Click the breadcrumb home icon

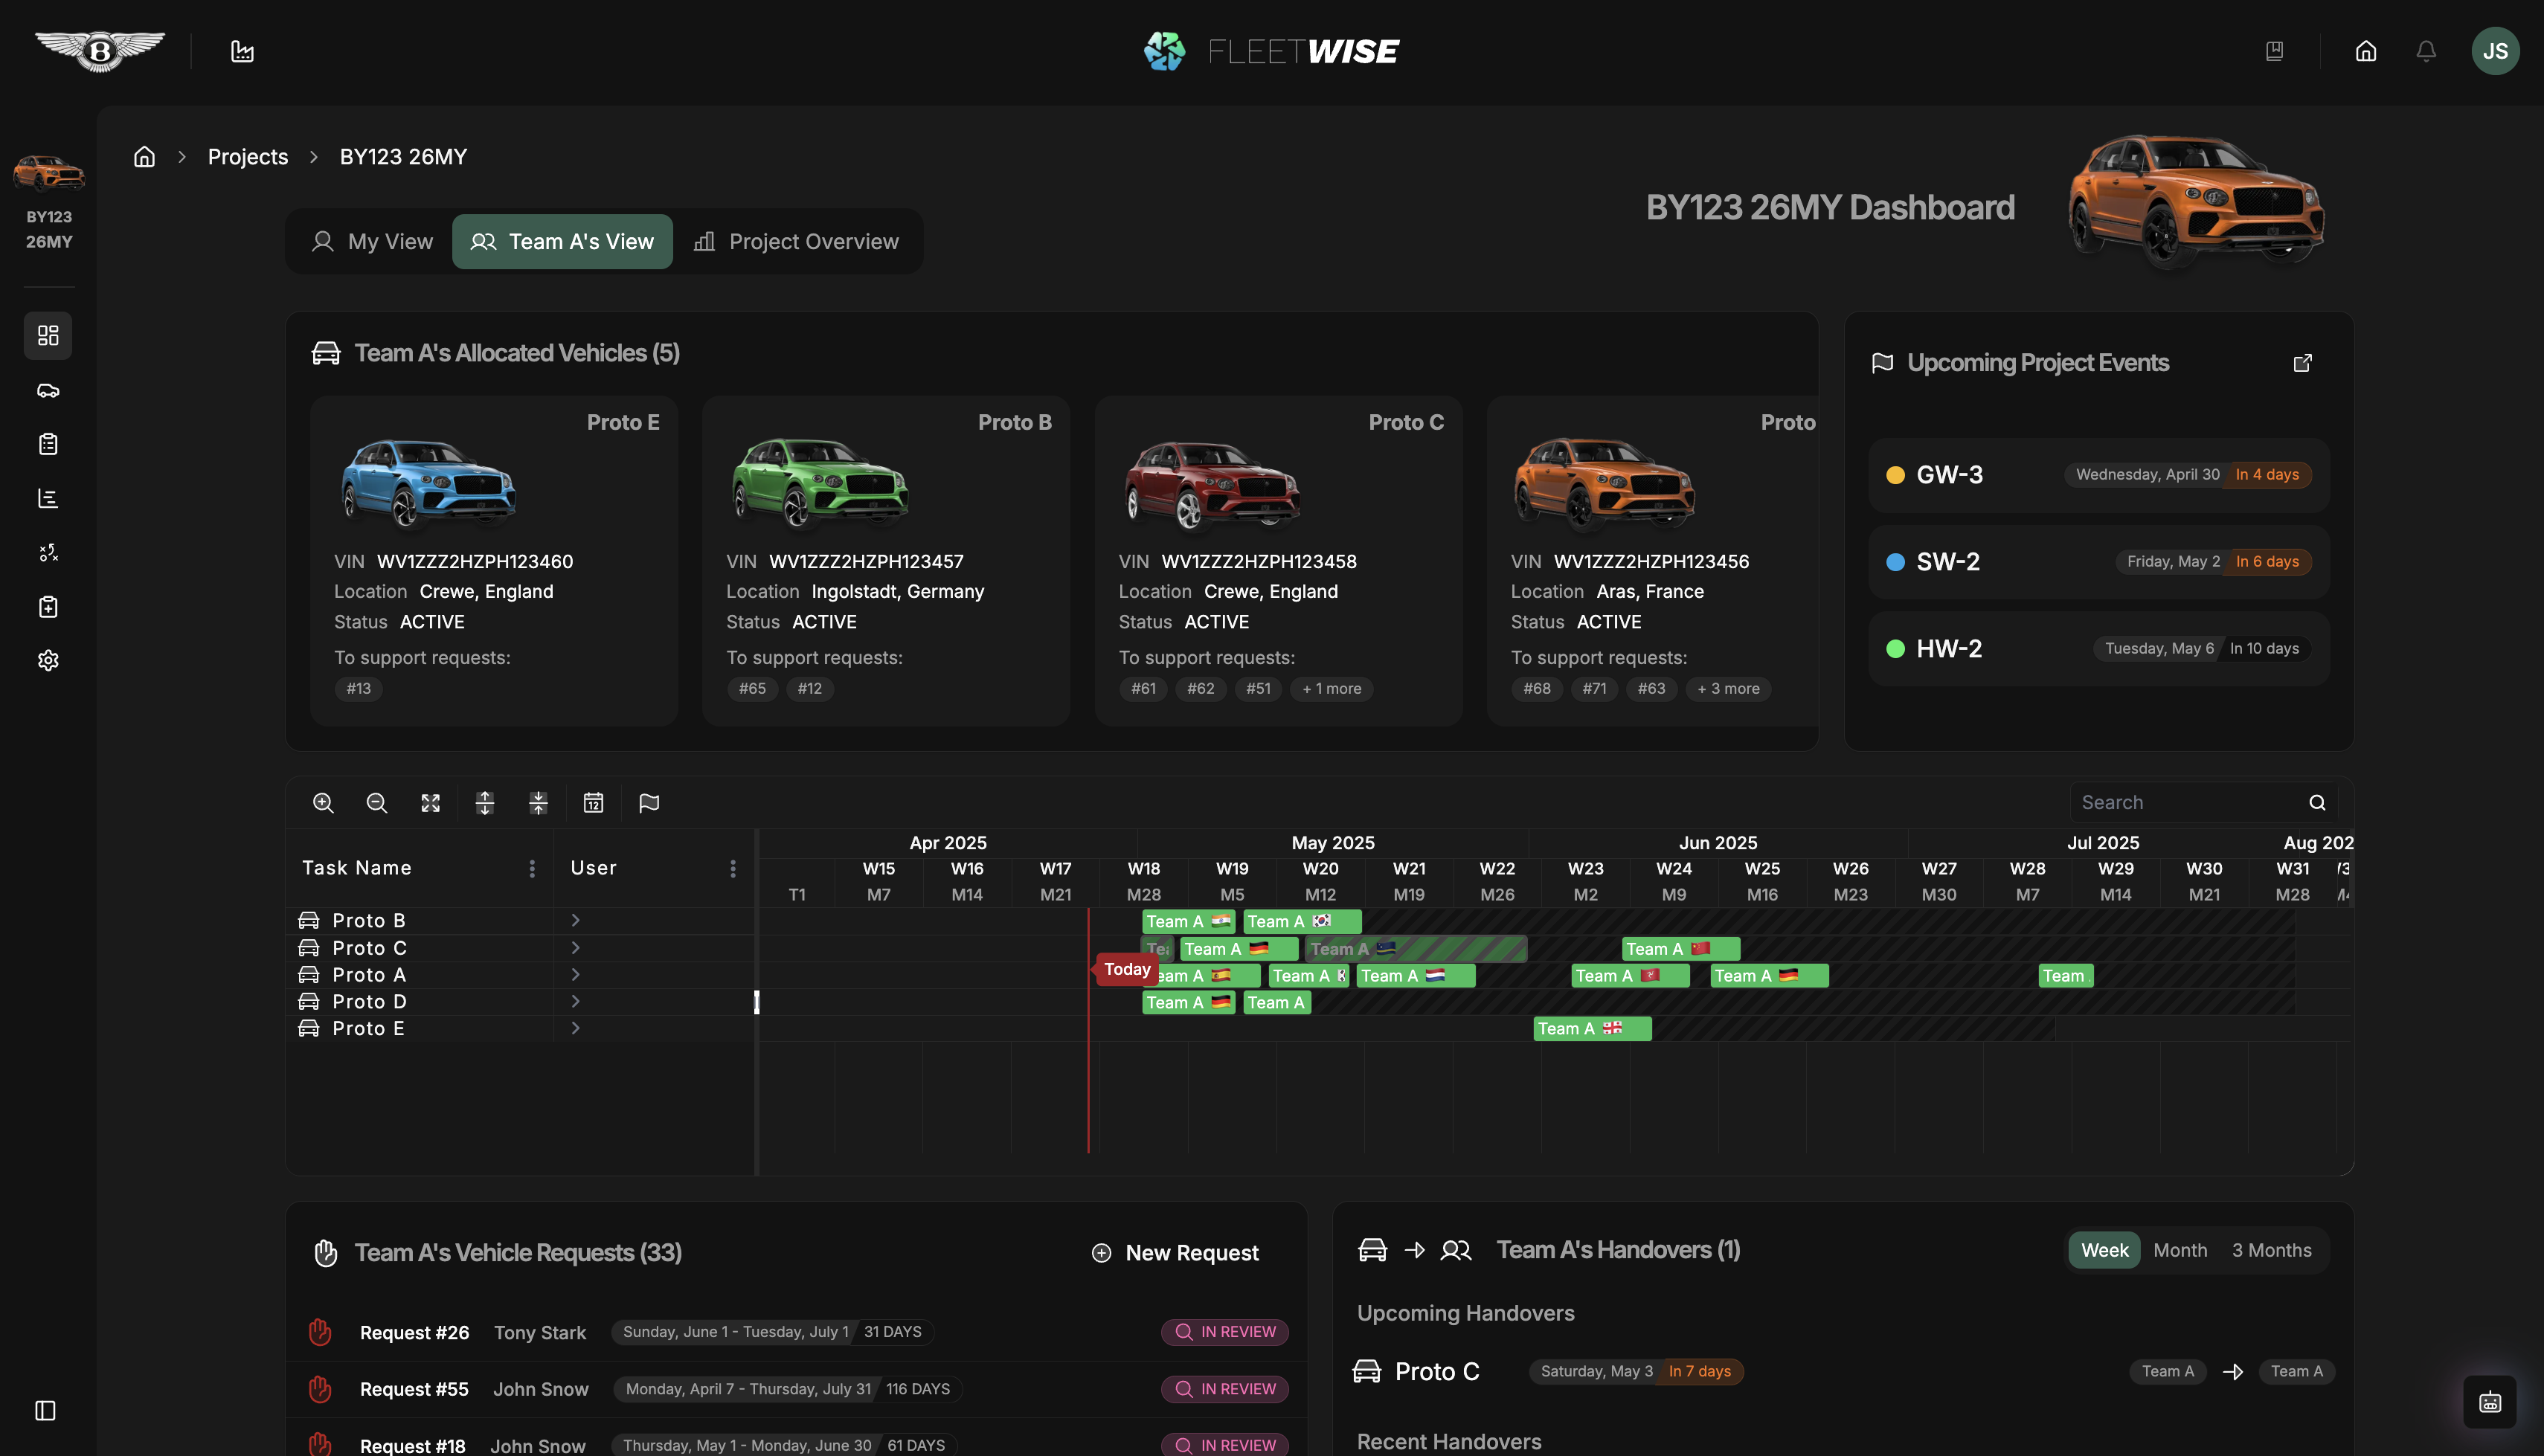pos(145,157)
